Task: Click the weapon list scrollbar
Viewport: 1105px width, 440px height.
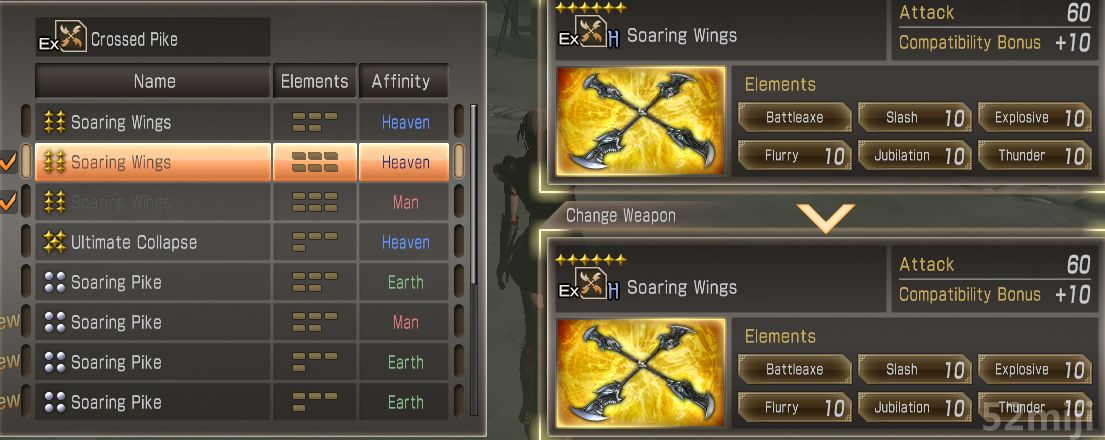Action: click(474, 194)
